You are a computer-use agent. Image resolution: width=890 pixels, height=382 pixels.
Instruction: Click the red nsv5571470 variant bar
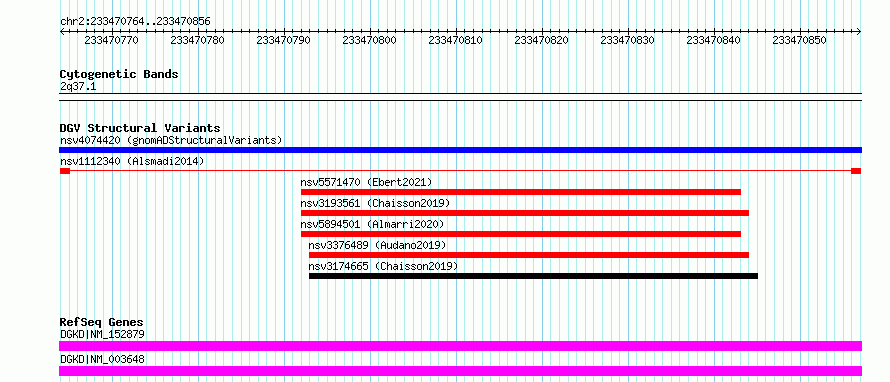pyautogui.click(x=520, y=192)
